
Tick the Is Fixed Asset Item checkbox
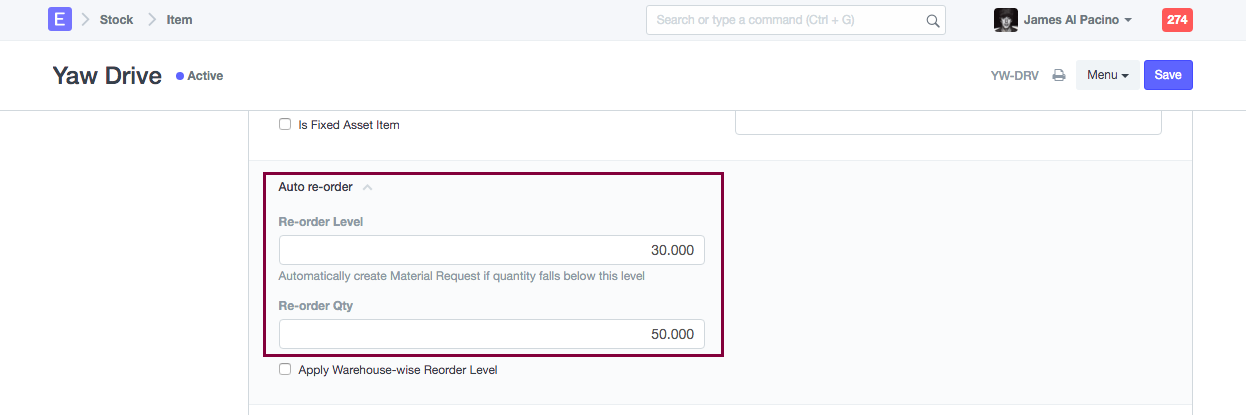click(x=285, y=125)
